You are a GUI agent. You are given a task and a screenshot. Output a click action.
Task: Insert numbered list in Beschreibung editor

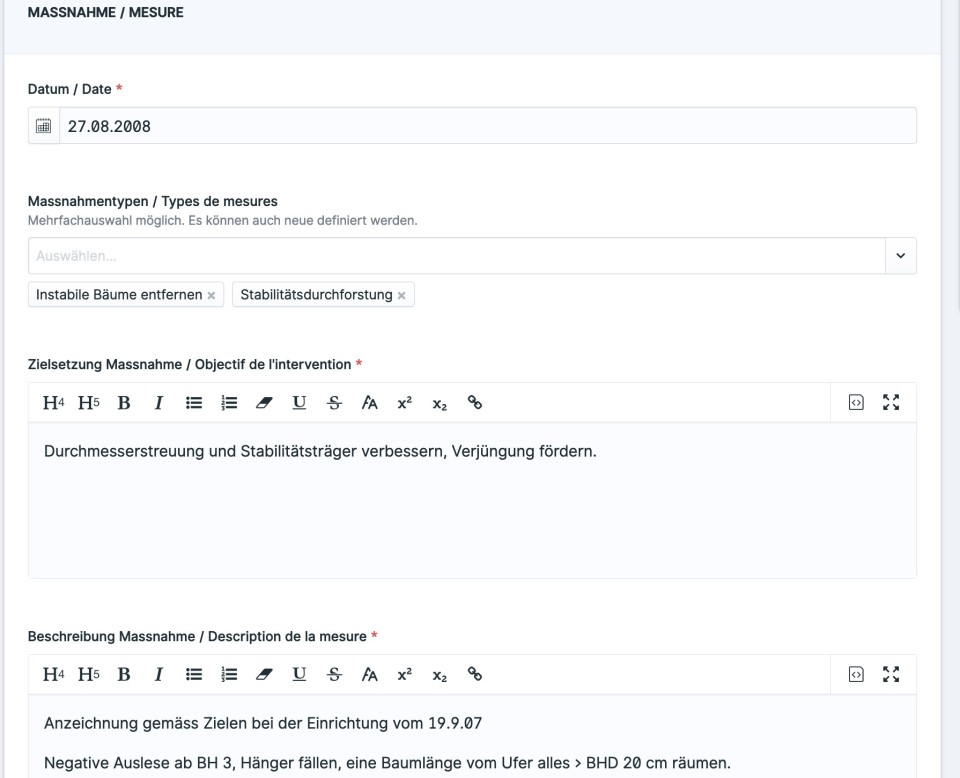229,675
